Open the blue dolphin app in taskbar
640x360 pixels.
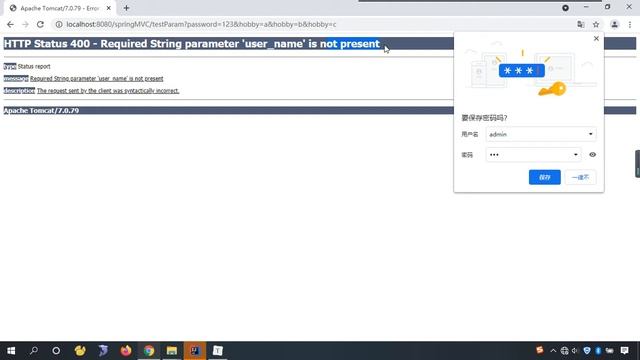click(103, 351)
